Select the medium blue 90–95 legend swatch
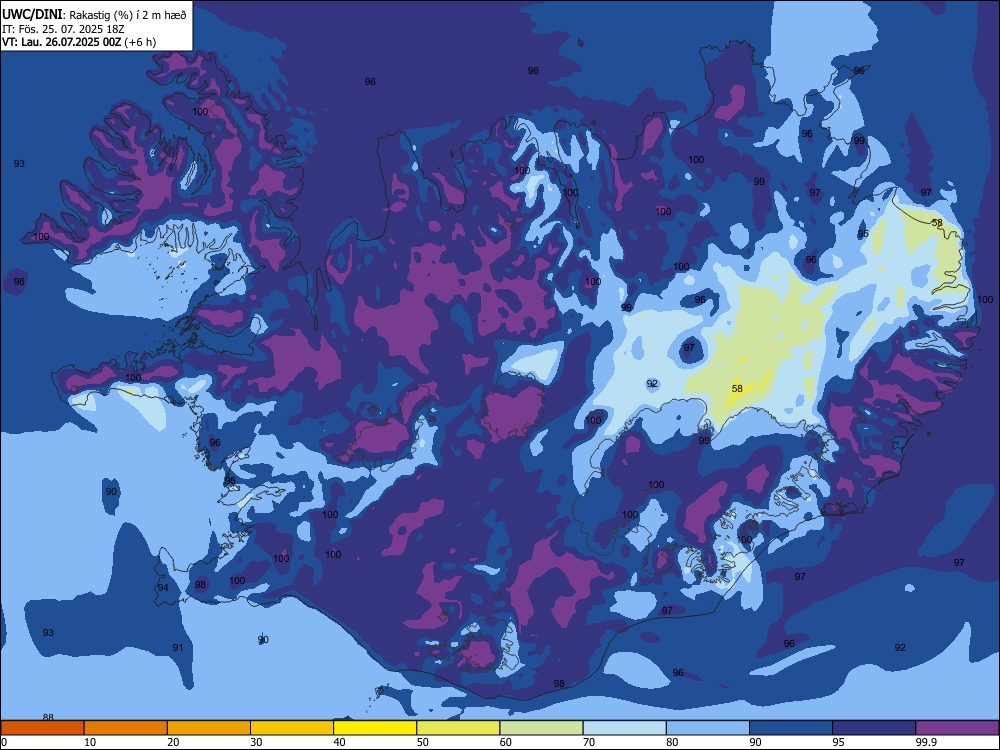1000x750 pixels. point(791,728)
